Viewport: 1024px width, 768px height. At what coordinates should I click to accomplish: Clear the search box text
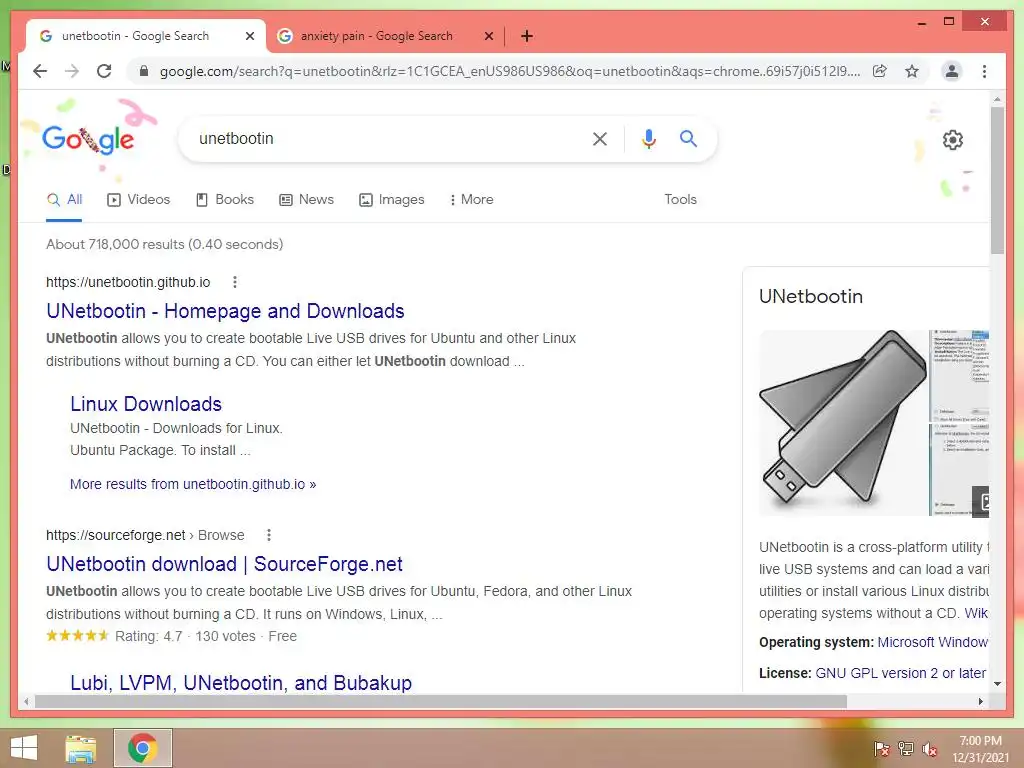click(600, 138)
